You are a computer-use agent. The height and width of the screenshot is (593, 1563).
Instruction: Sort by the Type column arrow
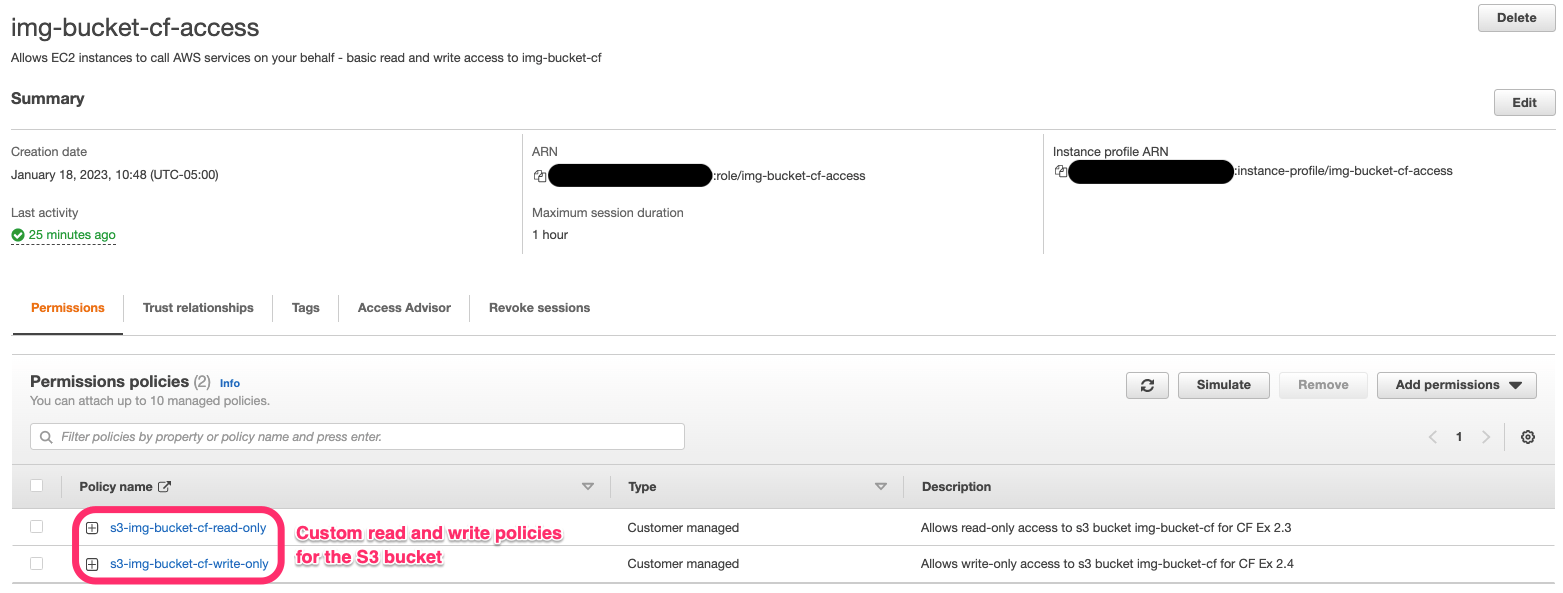coord(881,487)
